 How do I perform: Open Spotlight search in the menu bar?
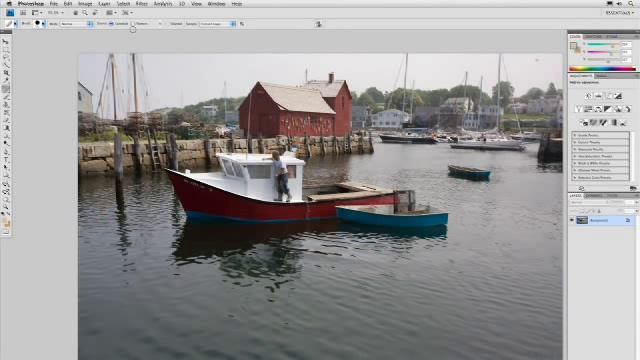[631, 4]
